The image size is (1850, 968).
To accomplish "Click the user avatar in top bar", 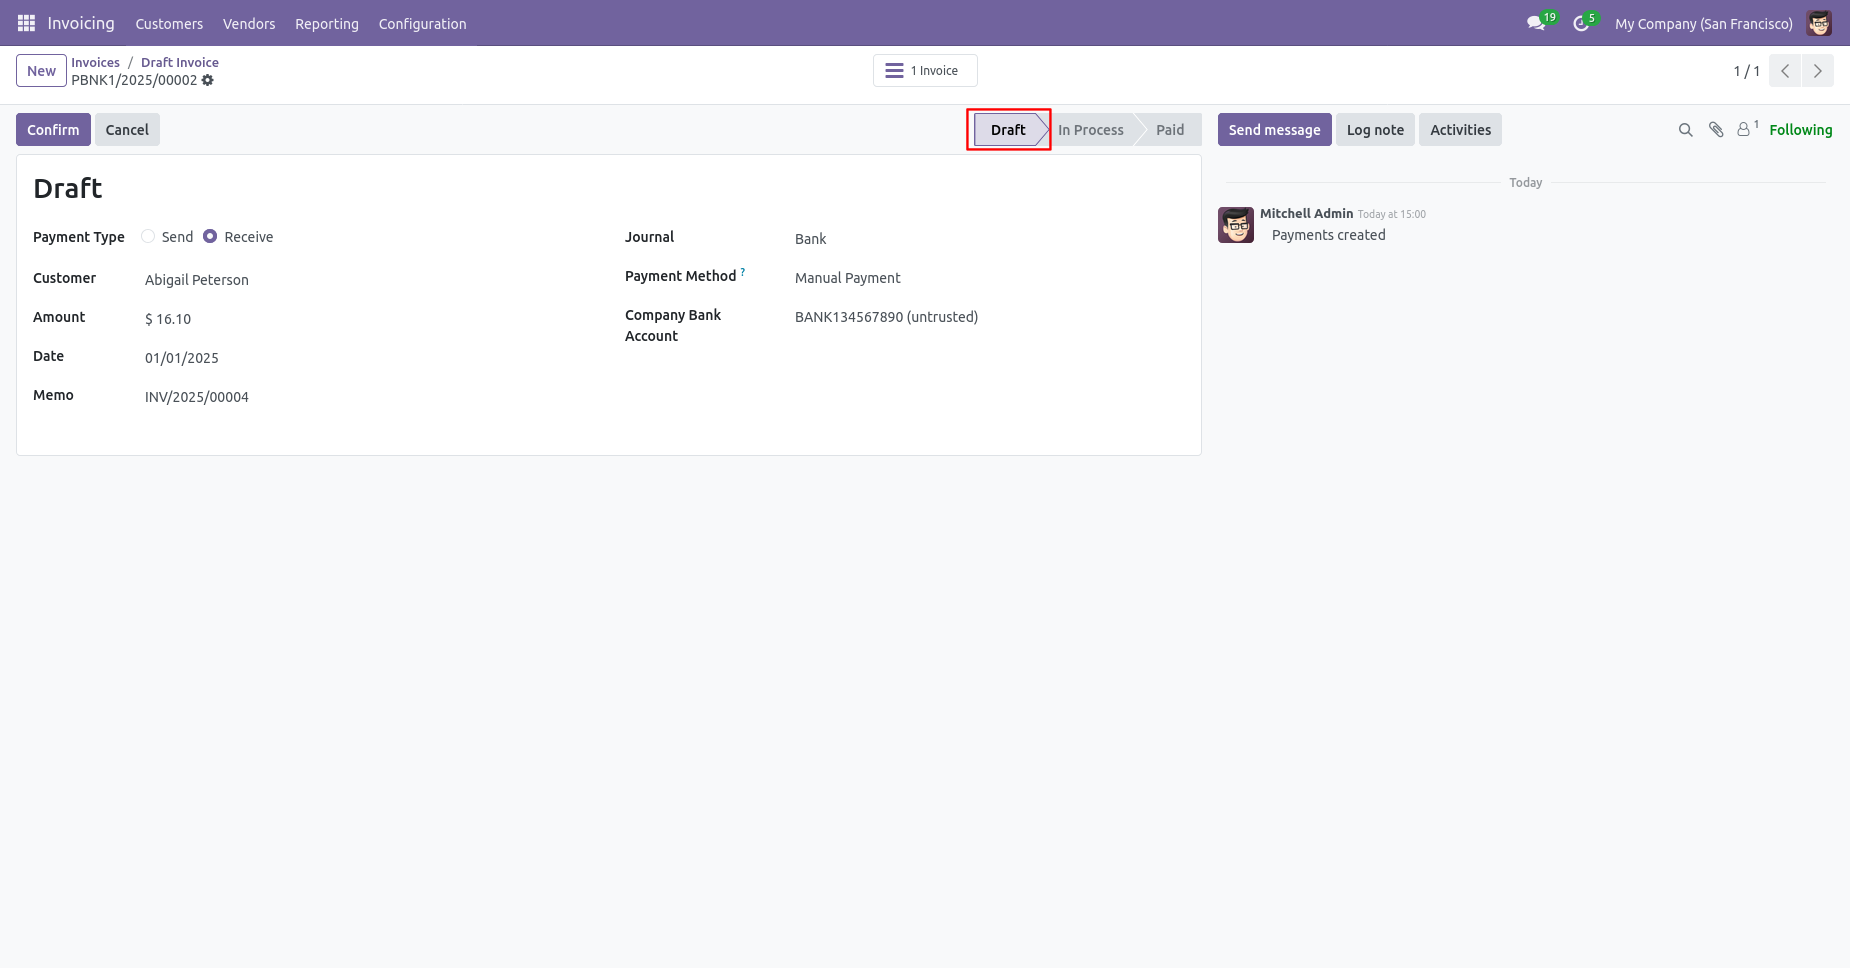I will [1819, 23].
